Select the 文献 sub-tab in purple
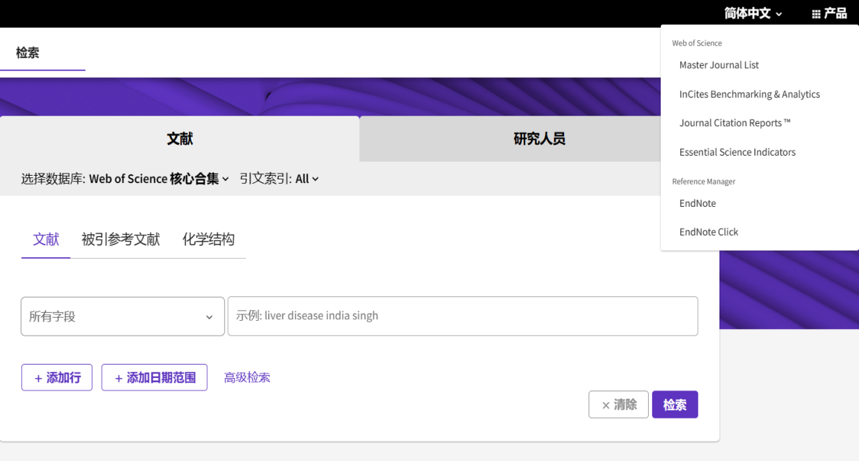Image resolution: width=859 pixels, height=461 pixels. pos(46,240)
